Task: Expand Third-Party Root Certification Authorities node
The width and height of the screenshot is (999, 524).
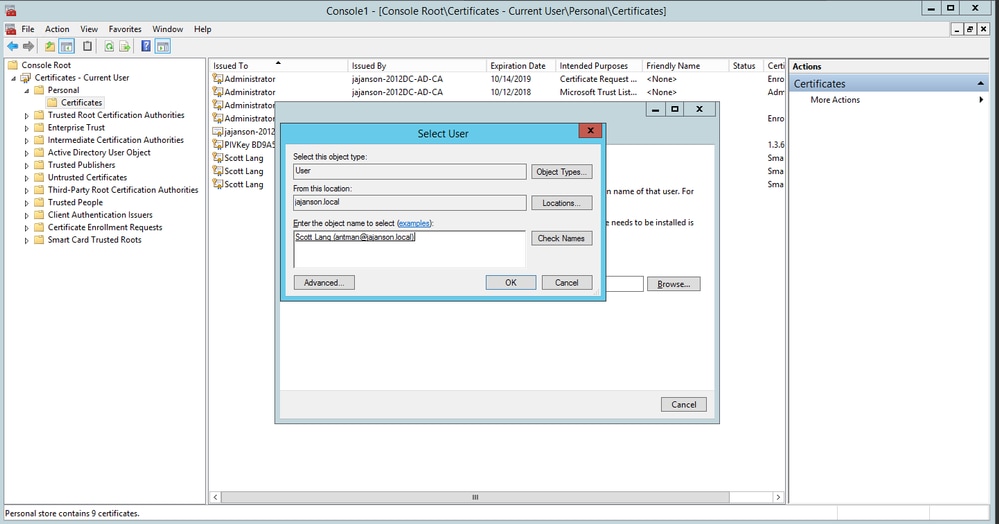Action: tap(27, 191)
